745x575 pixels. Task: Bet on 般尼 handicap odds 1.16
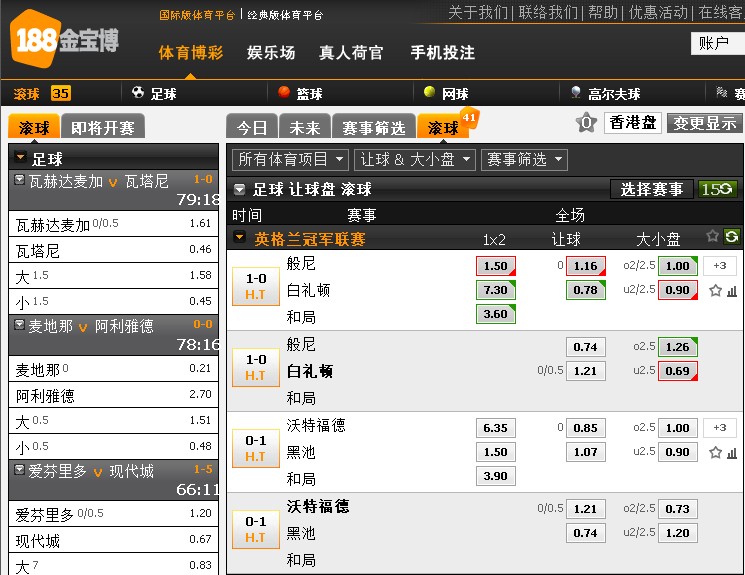point(586,266)
